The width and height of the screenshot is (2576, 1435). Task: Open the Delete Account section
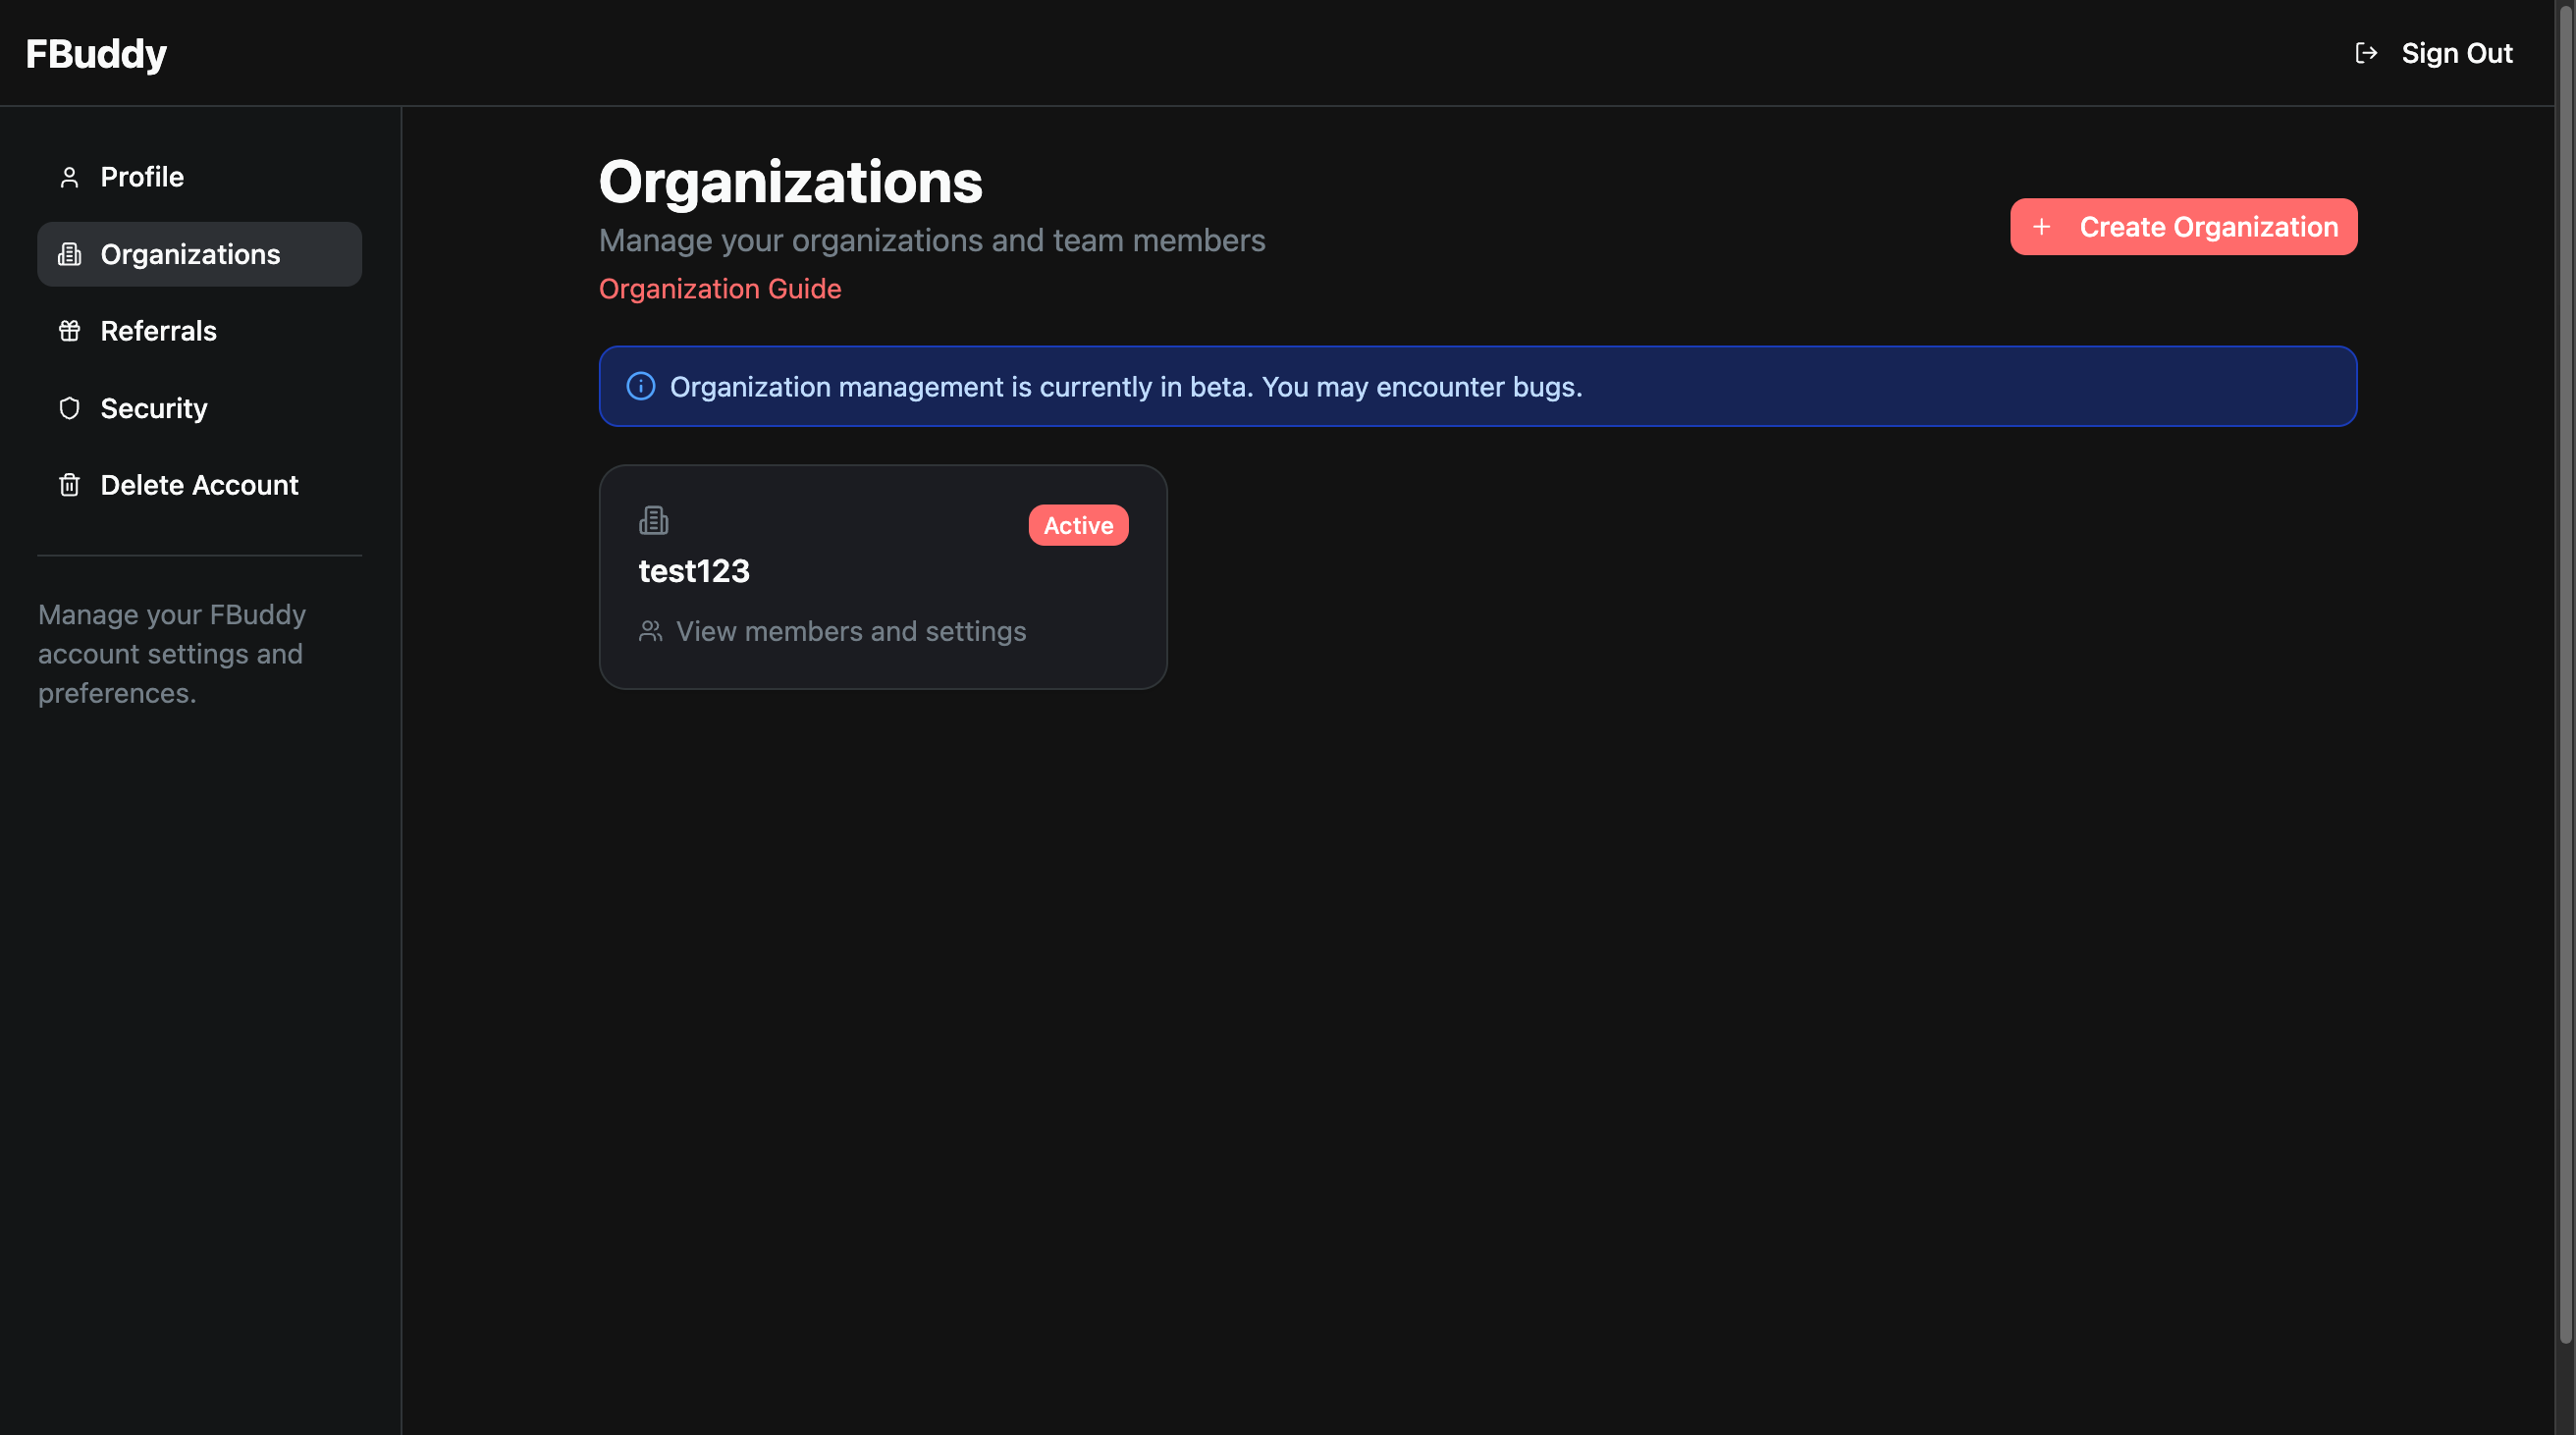(x=200, y=485)
